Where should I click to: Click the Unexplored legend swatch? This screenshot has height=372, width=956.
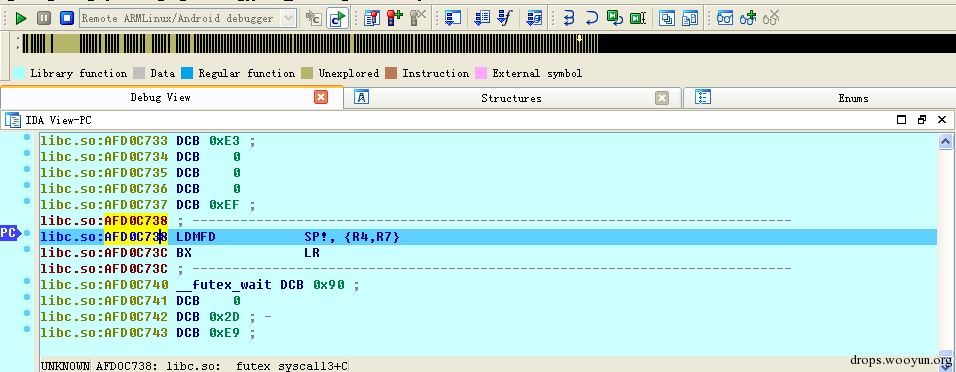307,74
